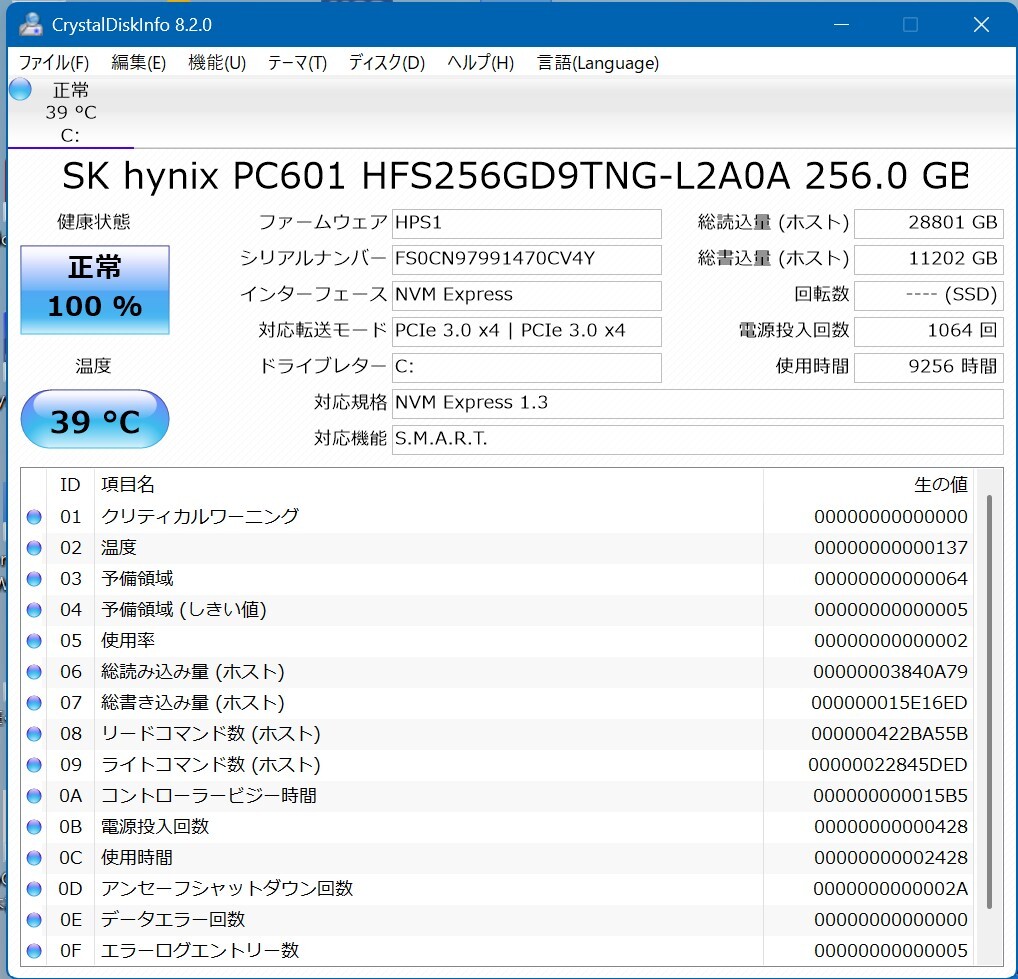The width and height of the screenshot is (1018, 979).
Task: Click the status orb for 予備領域 (しきい値) row
Action: pos(34,610)
